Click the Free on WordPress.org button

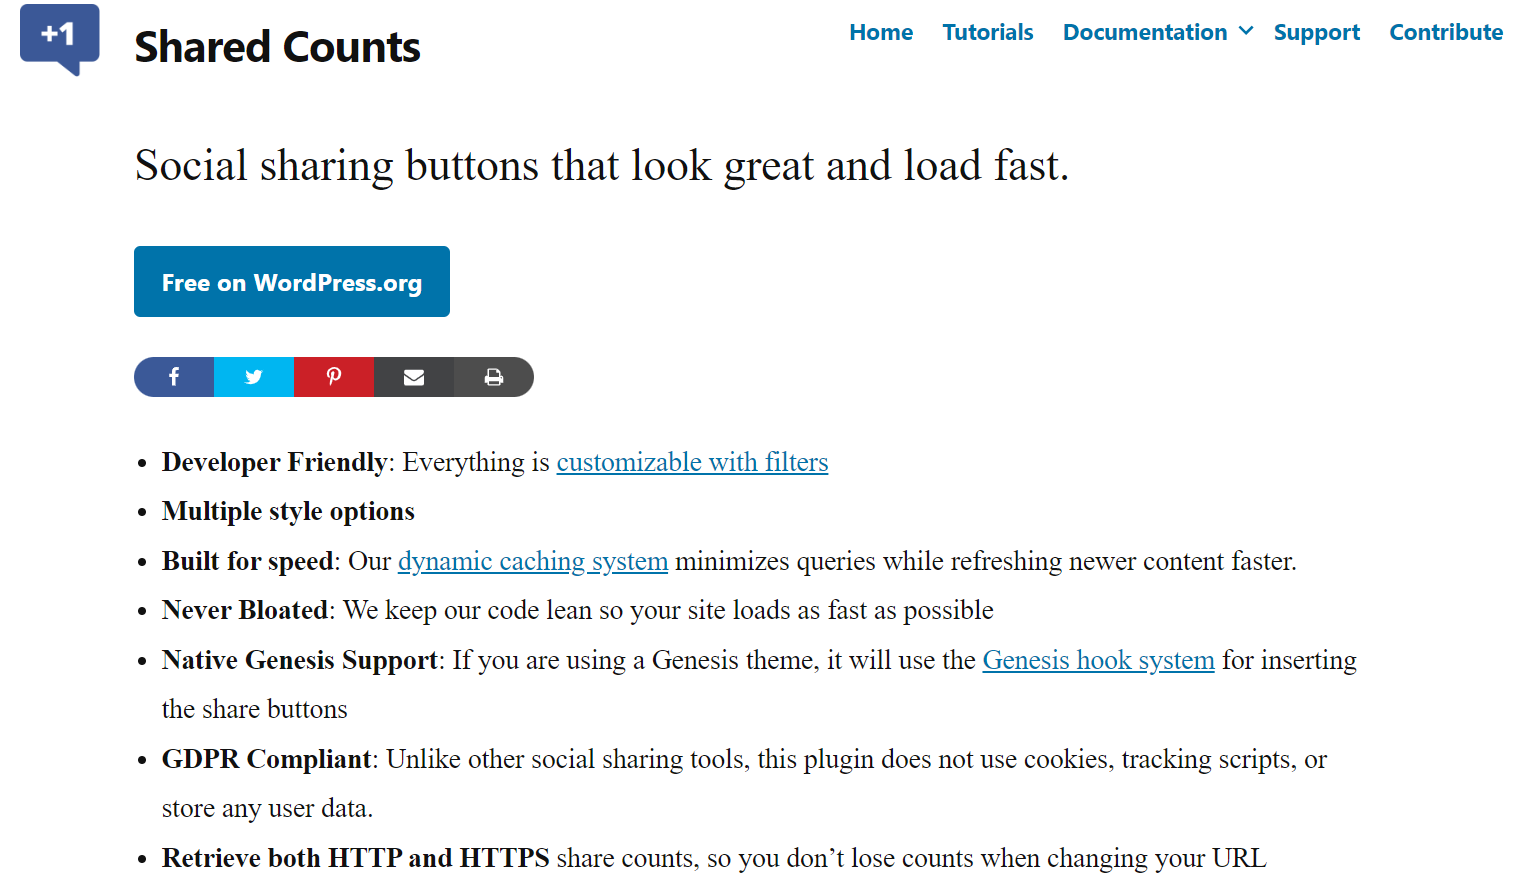(x=292, y=282)
